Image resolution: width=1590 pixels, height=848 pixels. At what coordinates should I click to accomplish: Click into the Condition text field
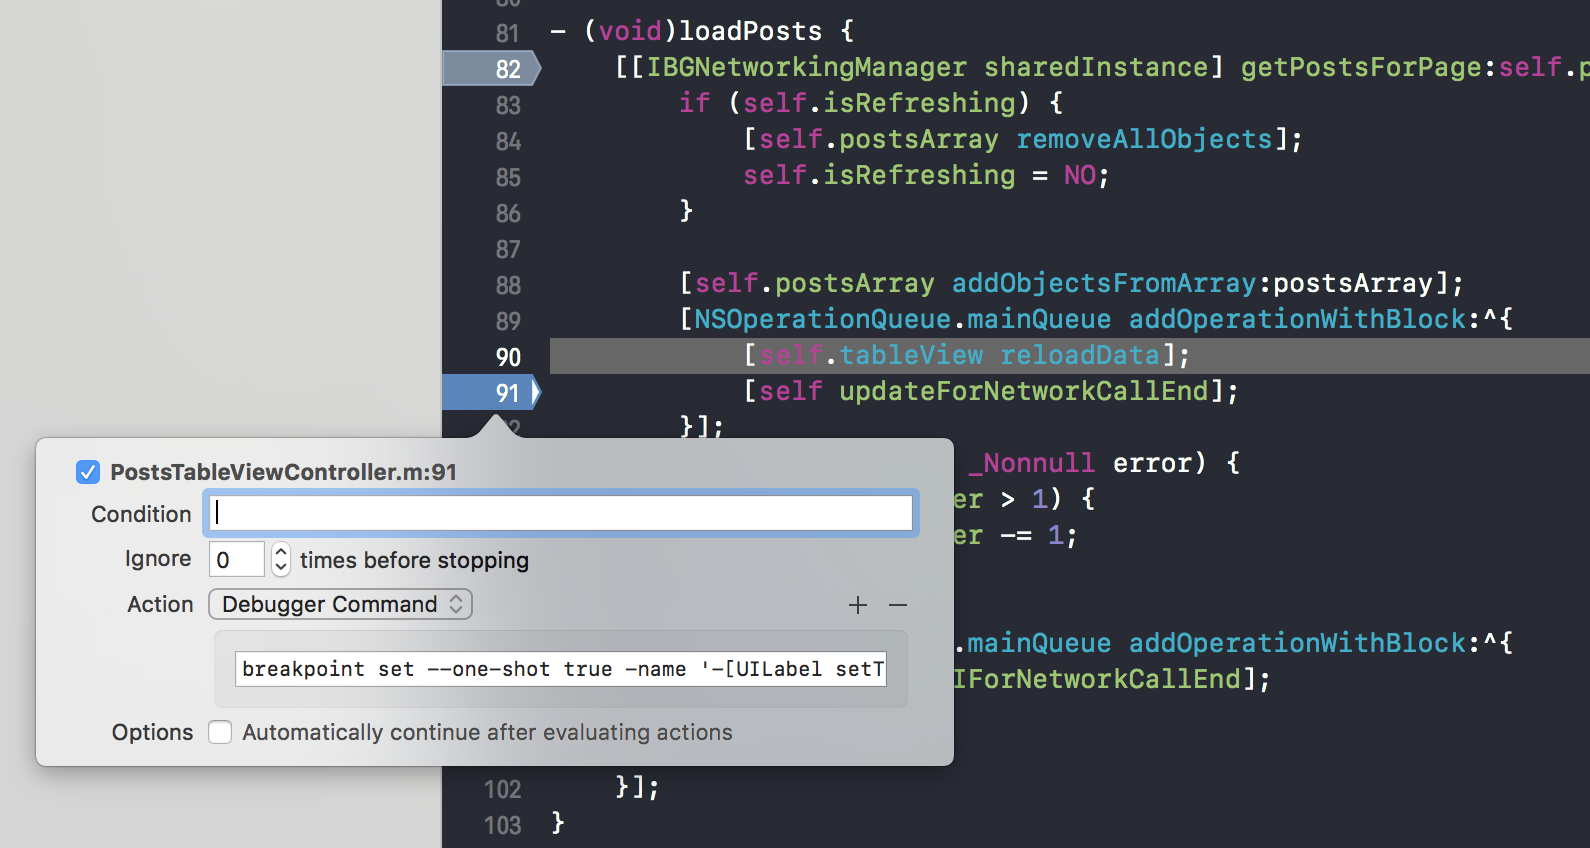pos(561,513)
